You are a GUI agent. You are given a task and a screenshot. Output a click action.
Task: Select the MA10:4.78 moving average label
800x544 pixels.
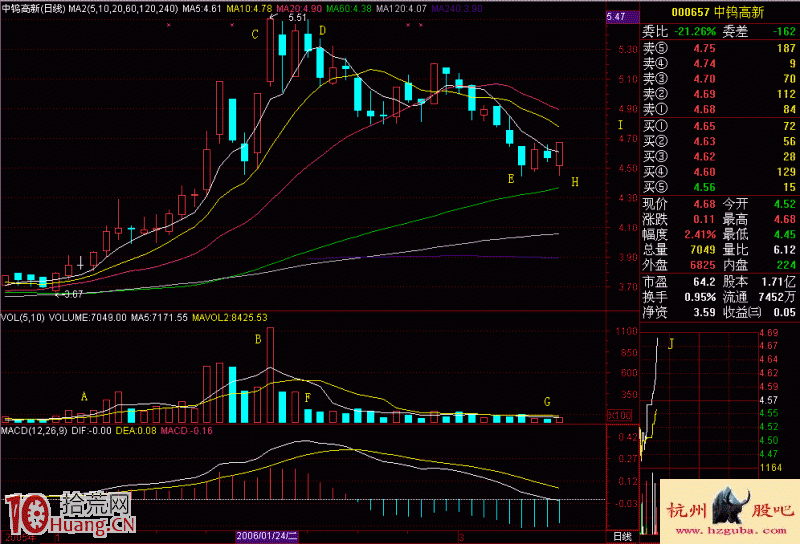pos(249,9)
